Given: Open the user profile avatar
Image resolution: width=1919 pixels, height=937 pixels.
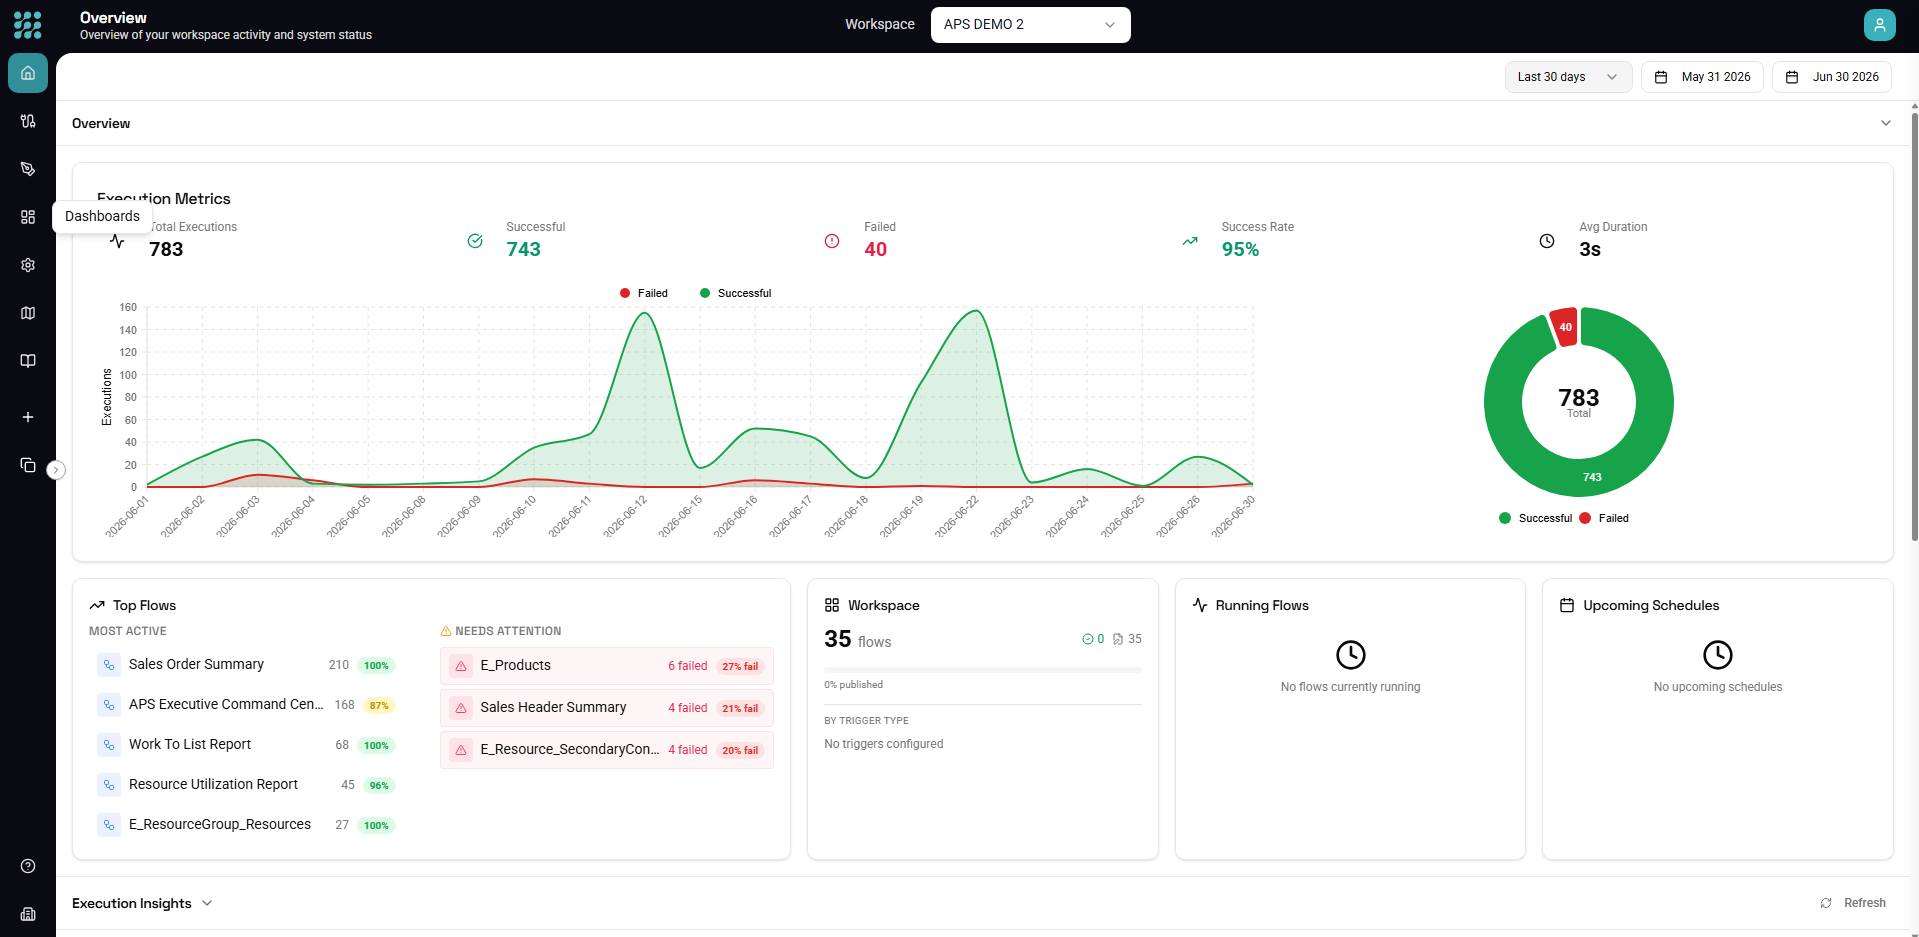Looking at the screenshot, I should pyautogui.click(x=1880, y=25).
